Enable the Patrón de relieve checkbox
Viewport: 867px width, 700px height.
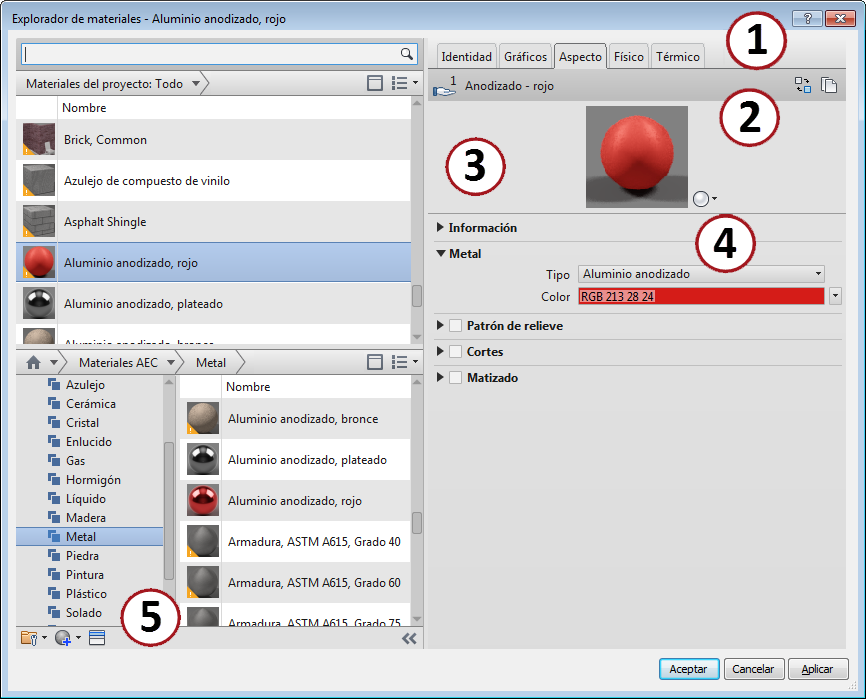(455, 325)
